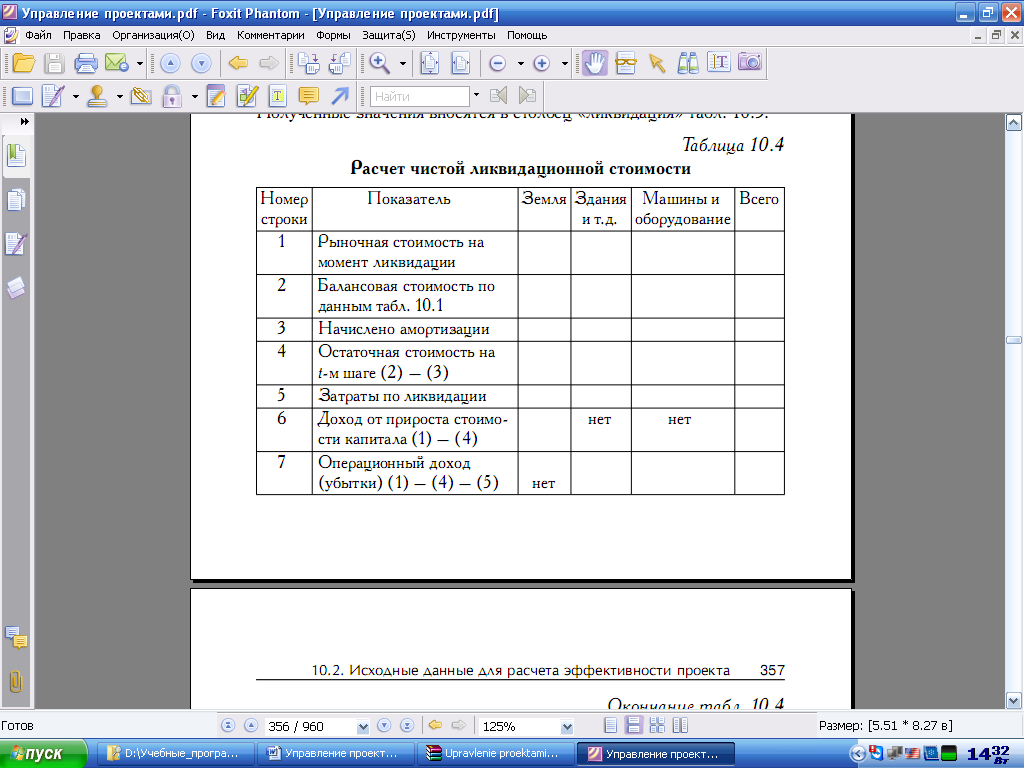Open the Файл menu
This screenshot has width=1024, height=768.
point(39,35)
